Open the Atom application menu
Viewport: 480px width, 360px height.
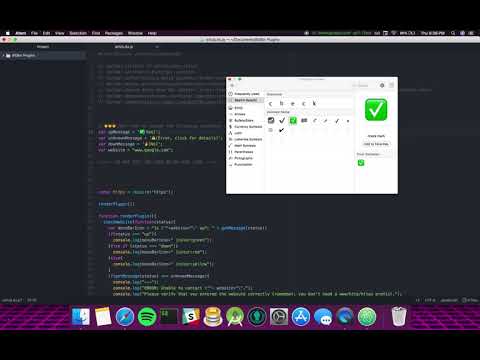(21, 33)
